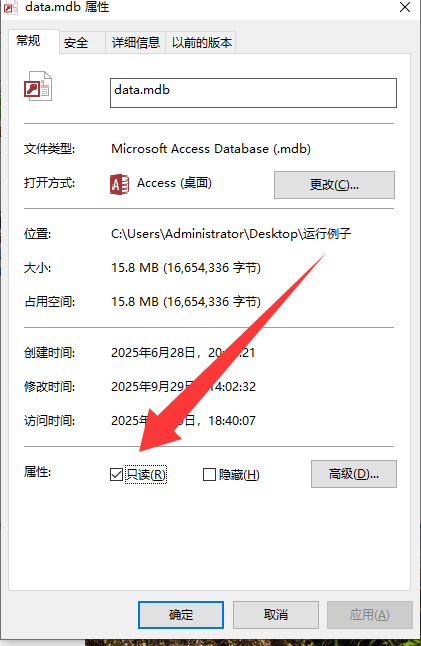Click the 更改(C)... button
Screen dimensions: 421x646
pos(334,185)
